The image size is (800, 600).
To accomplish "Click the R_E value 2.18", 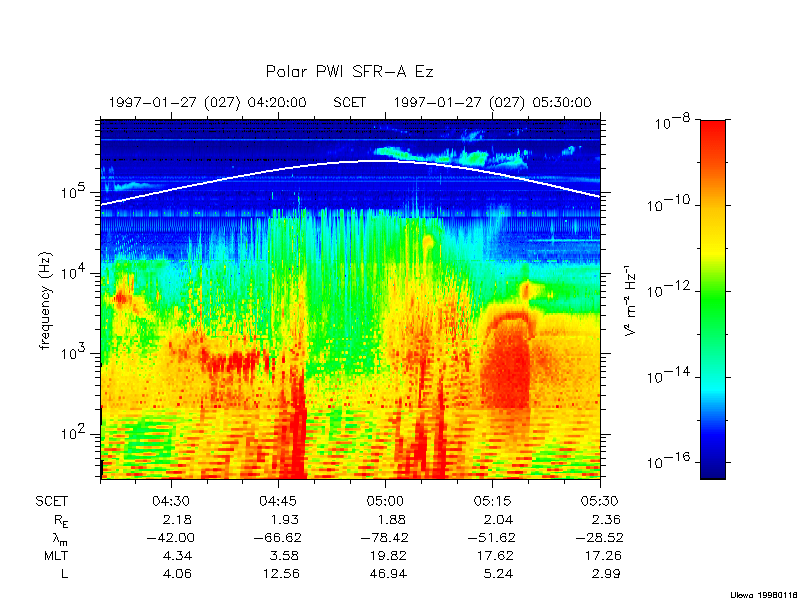I will click(x=178, y=519).
